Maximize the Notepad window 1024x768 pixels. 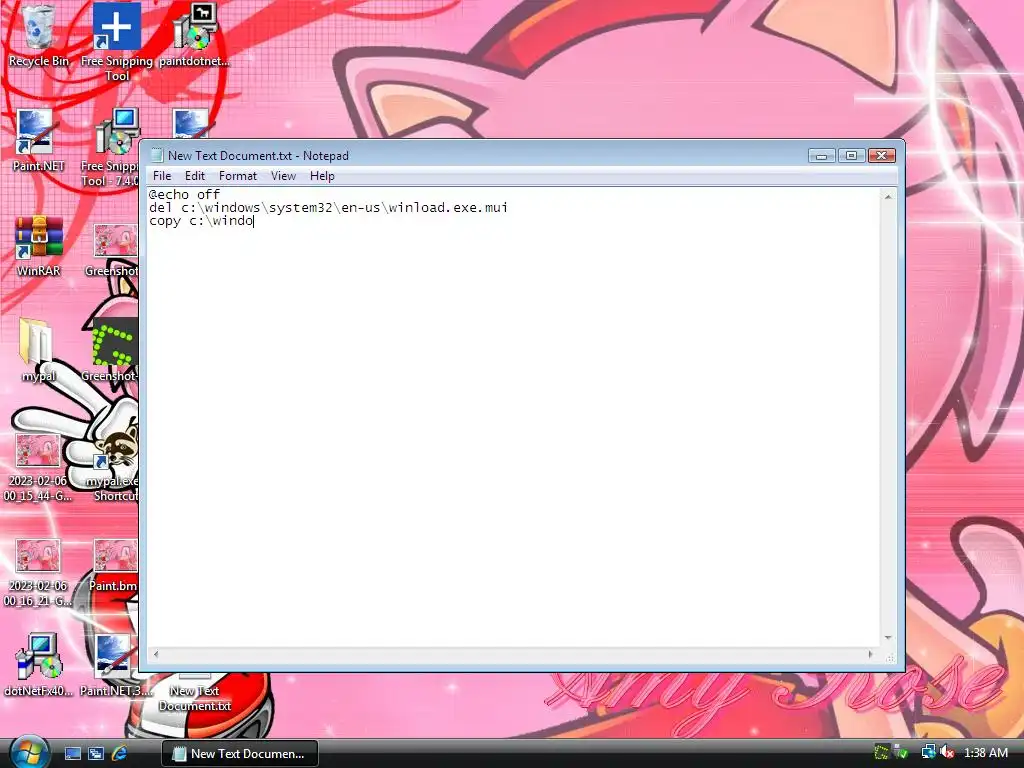[851, 155]
